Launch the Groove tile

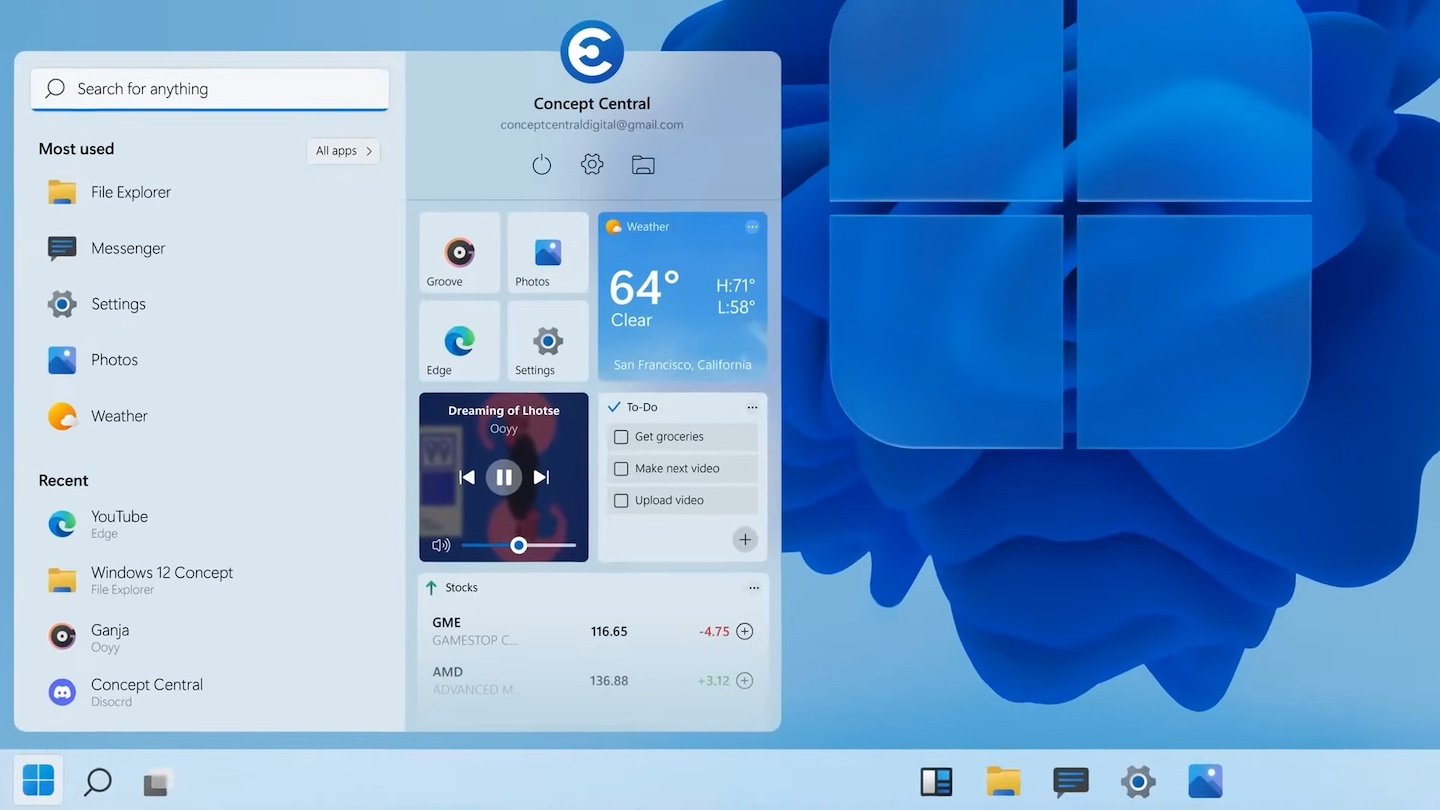[459, 252]
